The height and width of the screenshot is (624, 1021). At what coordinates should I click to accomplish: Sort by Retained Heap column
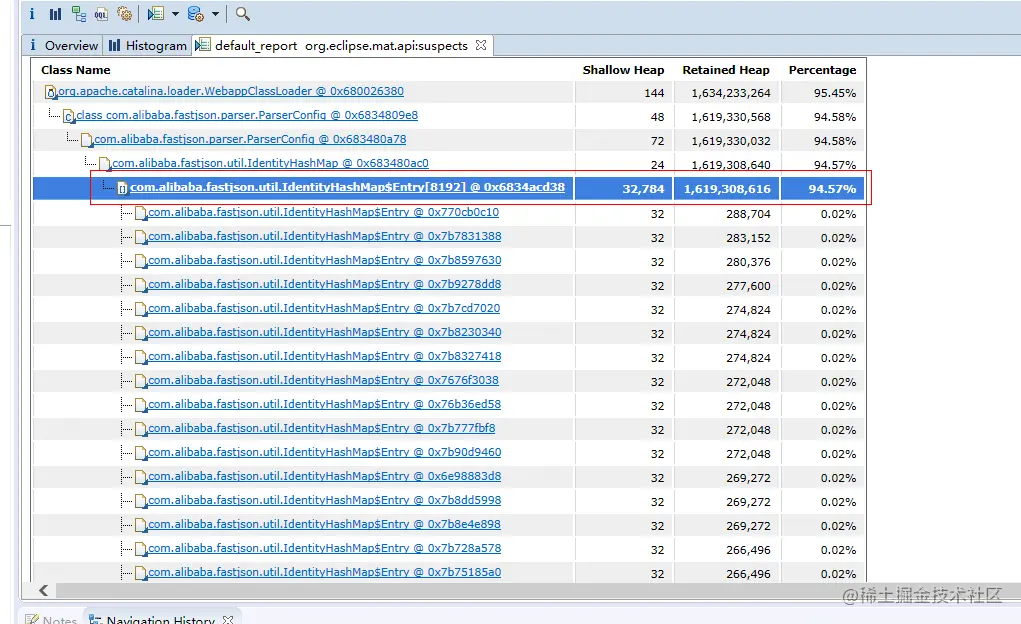pyautogui.click(x=726, y=70)
